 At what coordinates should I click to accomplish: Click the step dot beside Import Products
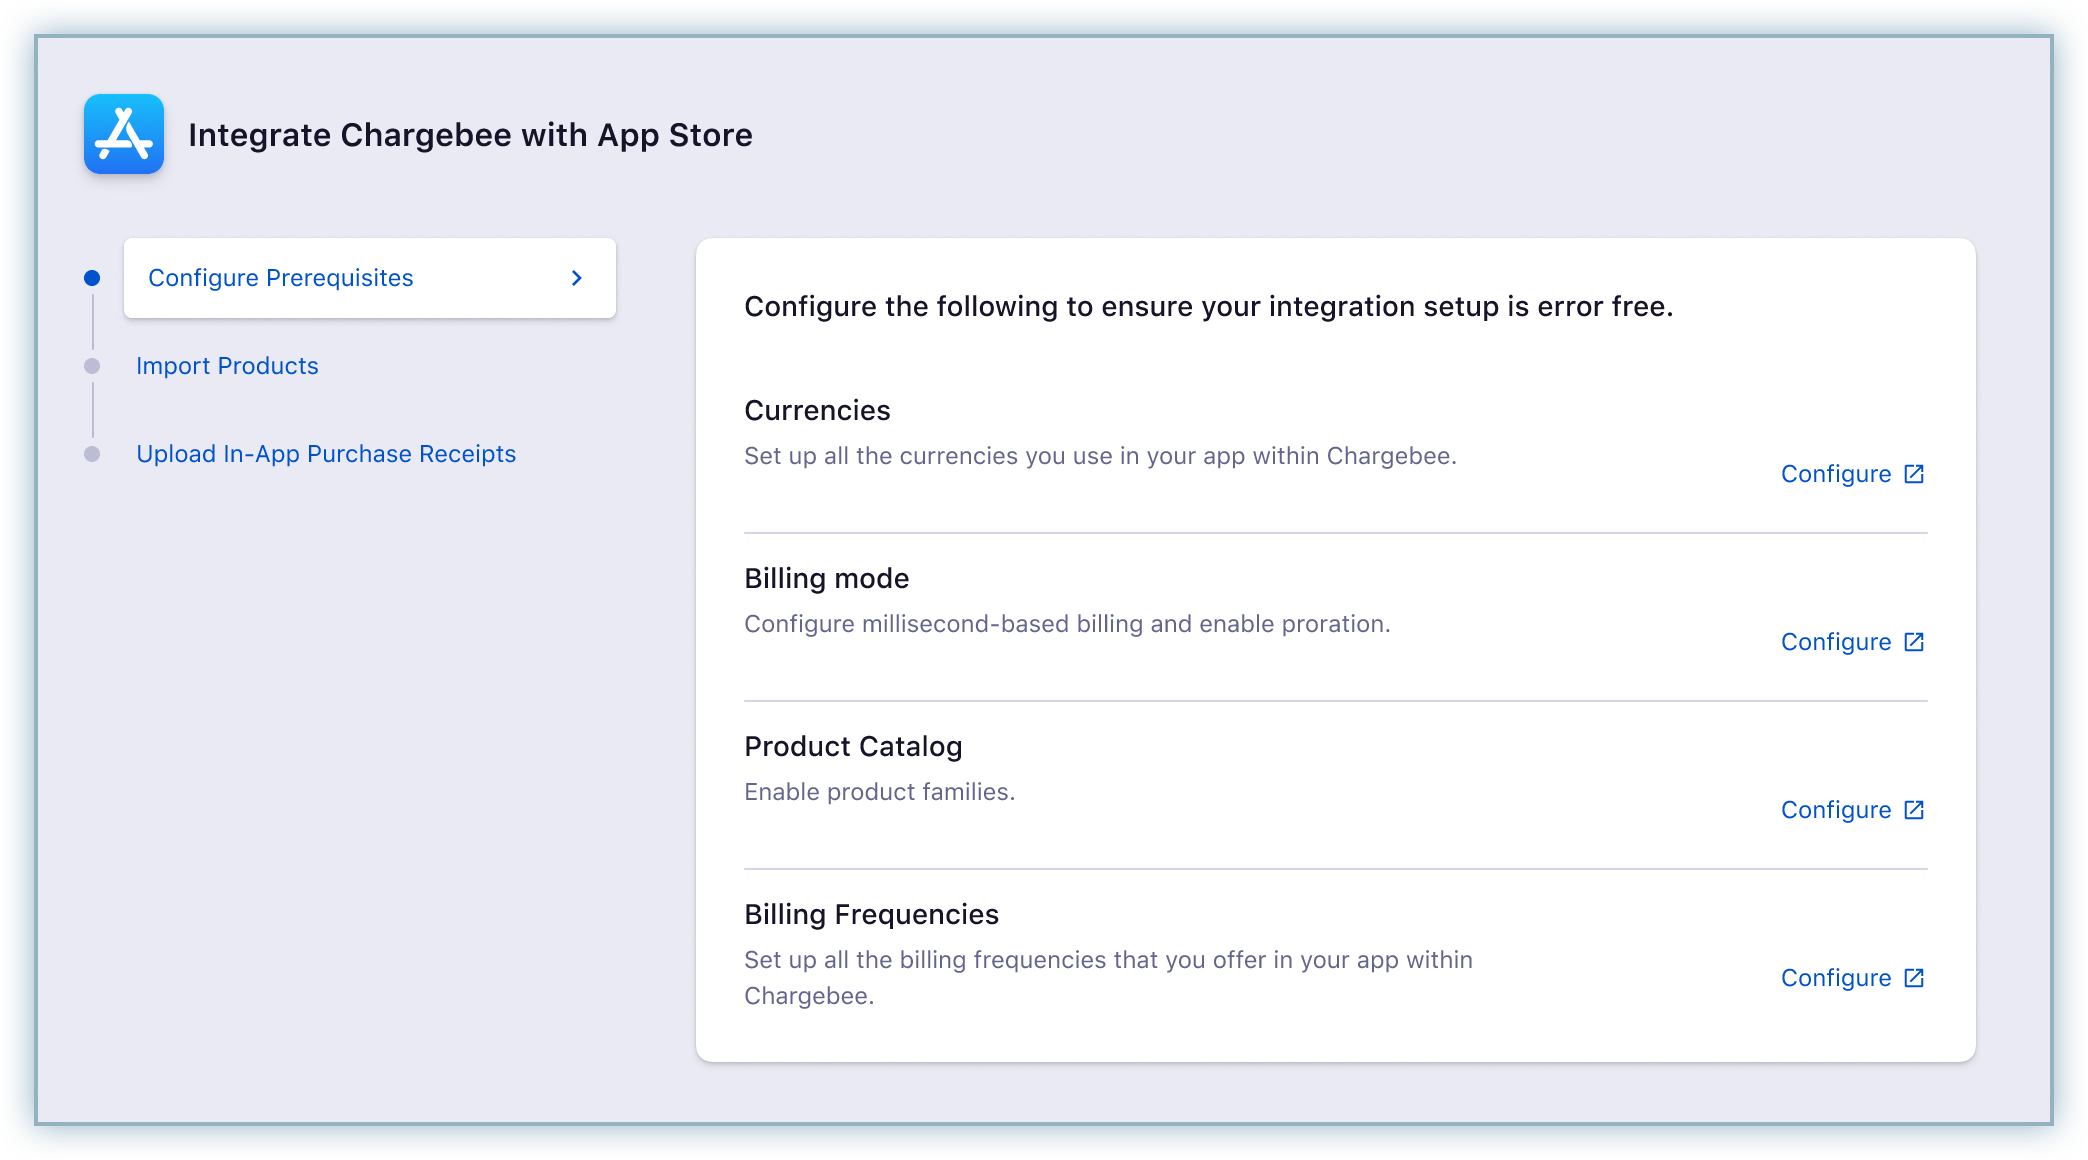(x=92, y=366)
